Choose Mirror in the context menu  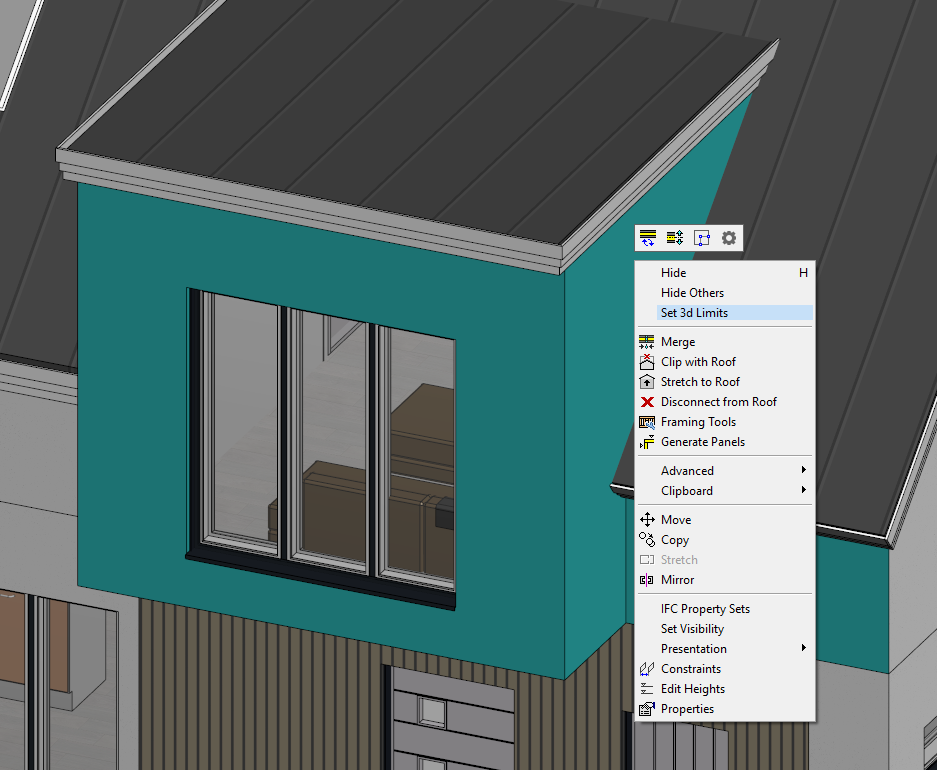pyautogui.click(x=677, y=580)
